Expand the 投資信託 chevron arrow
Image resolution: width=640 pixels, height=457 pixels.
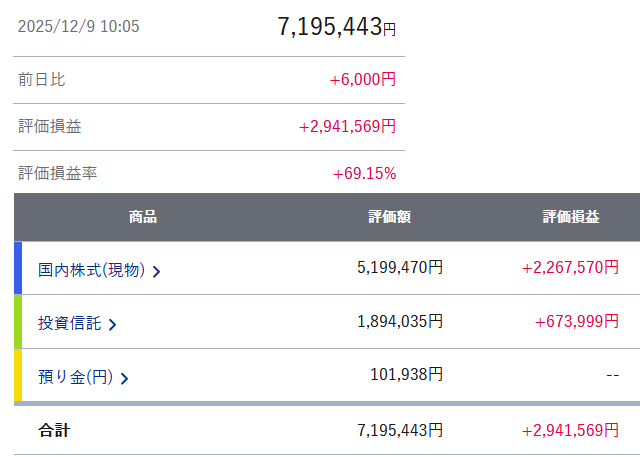(112, 324)
